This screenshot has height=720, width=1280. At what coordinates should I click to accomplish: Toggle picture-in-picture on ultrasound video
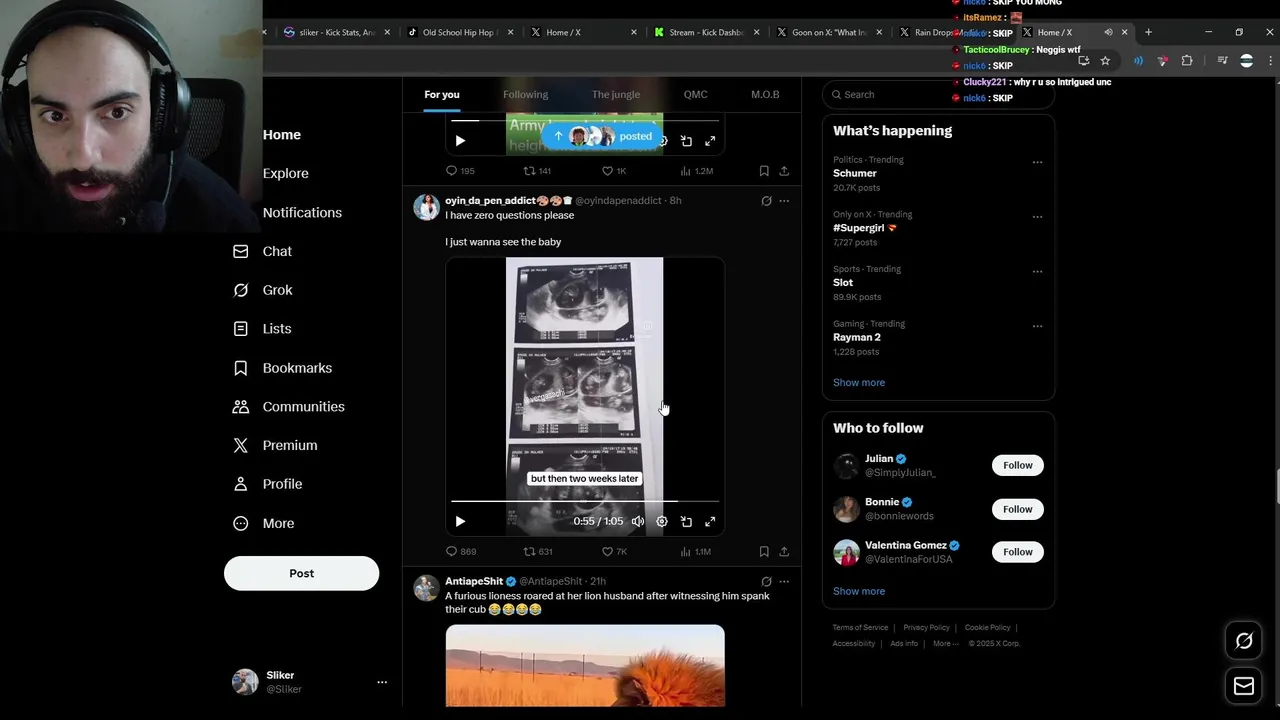click(686, 521)
